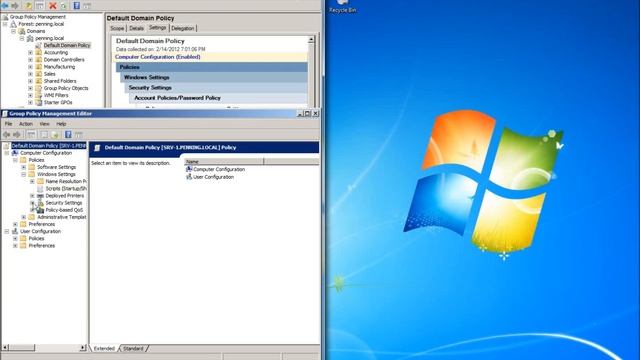Open the Help menu in the Editor

(61, 124)
